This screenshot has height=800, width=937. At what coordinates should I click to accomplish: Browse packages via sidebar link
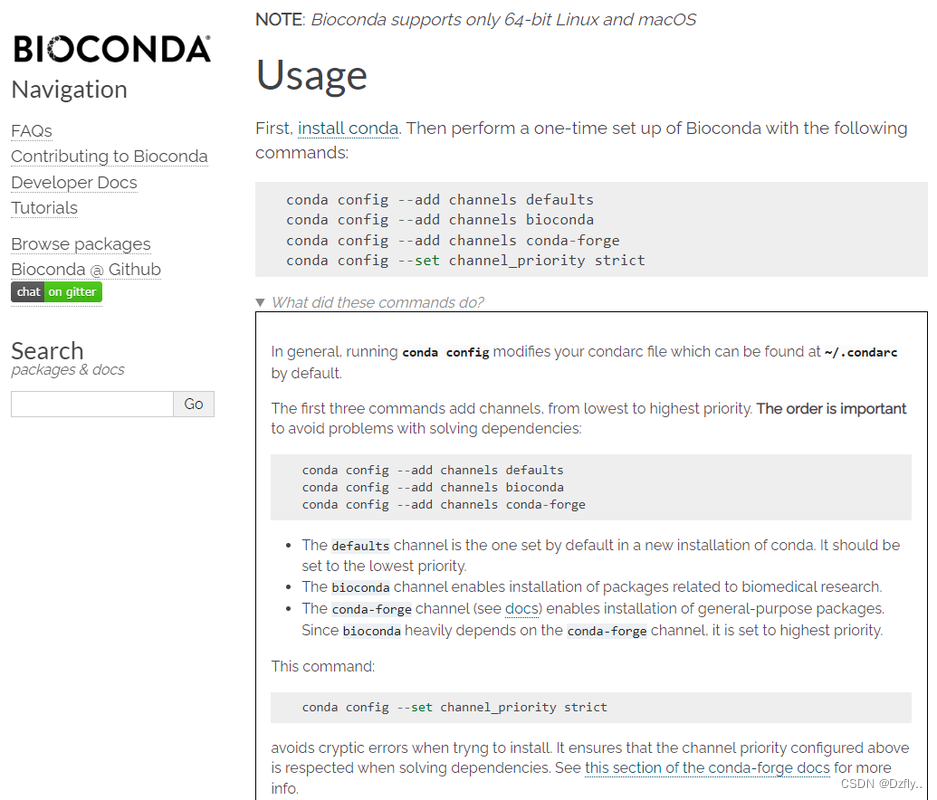[80, 244]
